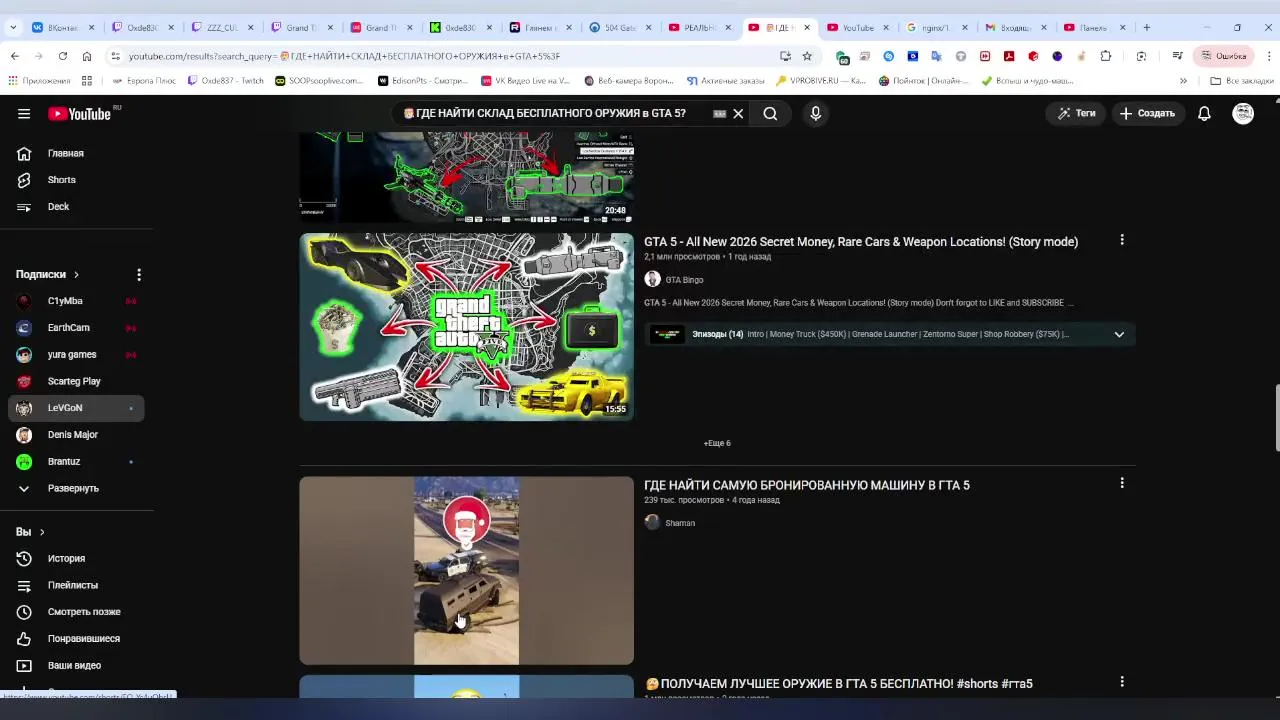Submit search with the magnifier icon
The height and width of the screenshot is (720, 1280).
click(x=770, y=114)
